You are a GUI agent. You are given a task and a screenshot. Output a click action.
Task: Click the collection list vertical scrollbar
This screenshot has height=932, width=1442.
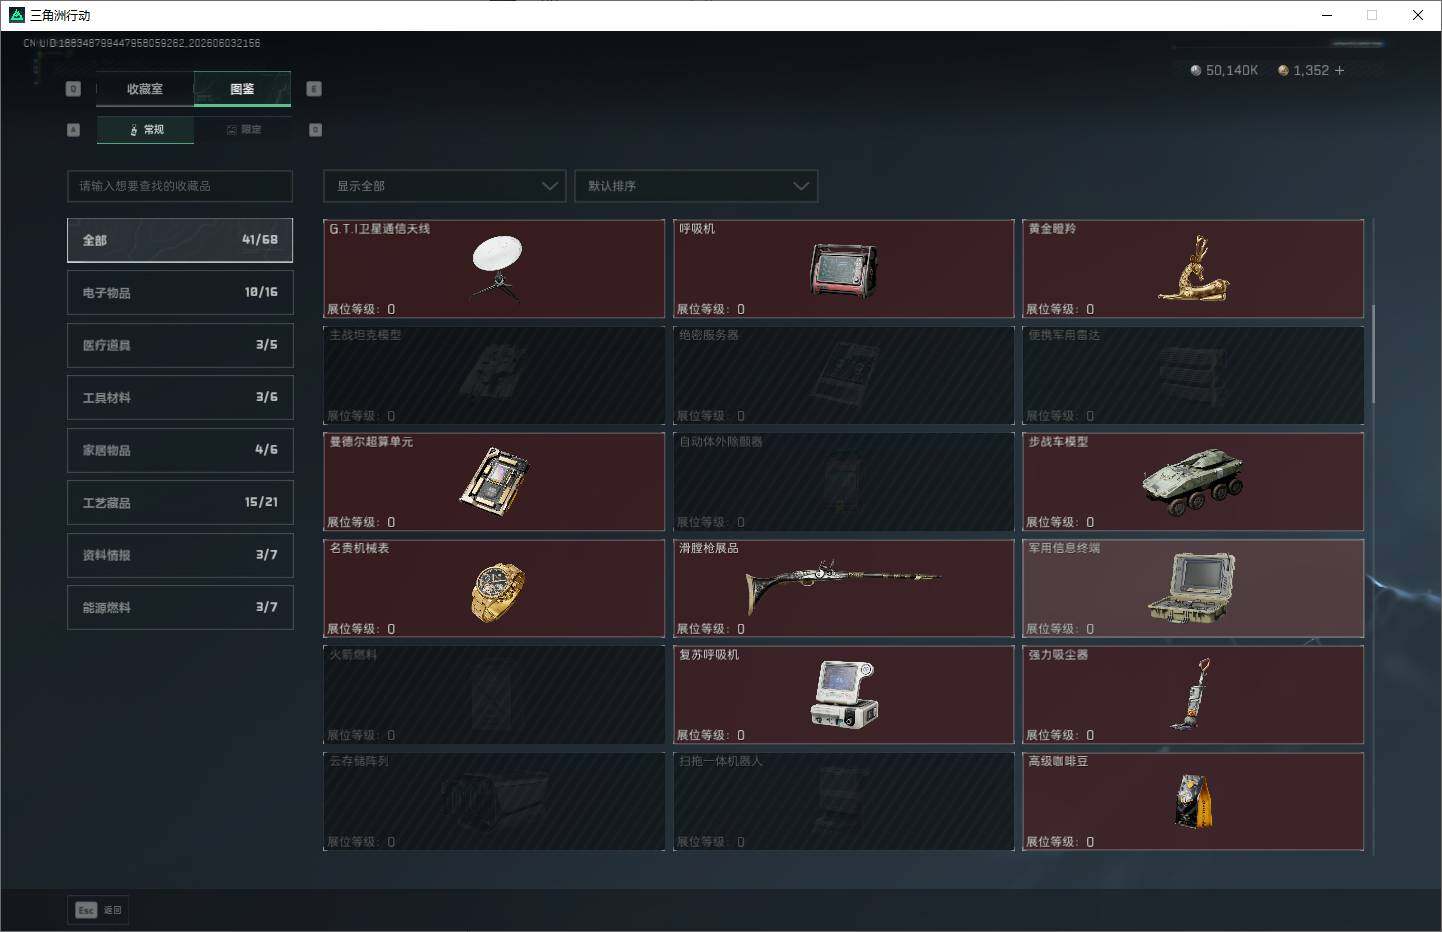pyautogui.click(x=1373, y=353)
